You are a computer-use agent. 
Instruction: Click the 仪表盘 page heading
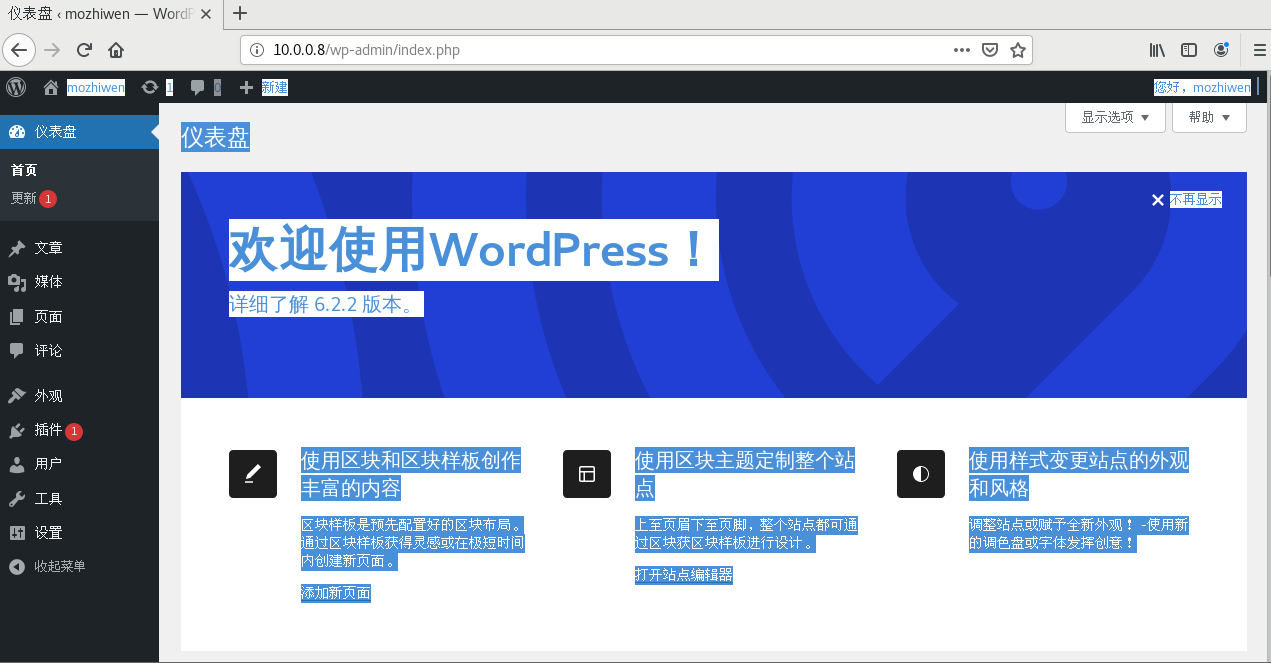215,137
